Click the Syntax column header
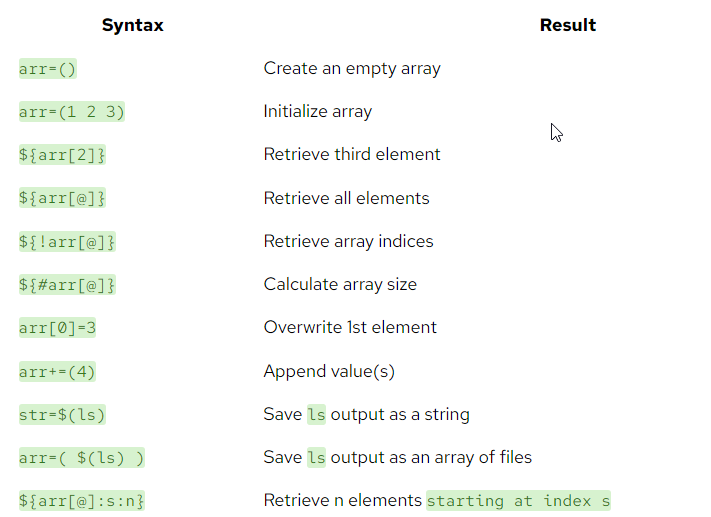711x517 pixels. [132, 25]
